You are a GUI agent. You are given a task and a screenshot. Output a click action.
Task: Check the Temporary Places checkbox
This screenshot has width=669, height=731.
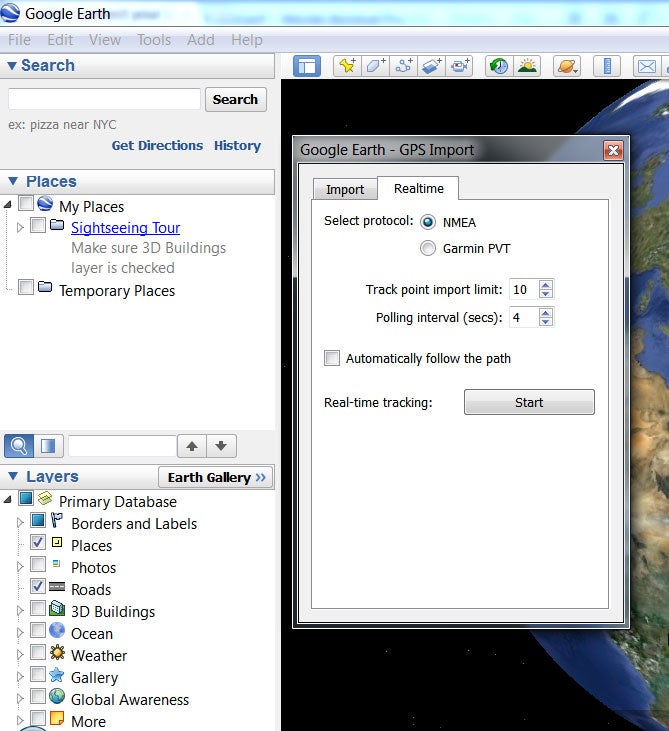26,287
